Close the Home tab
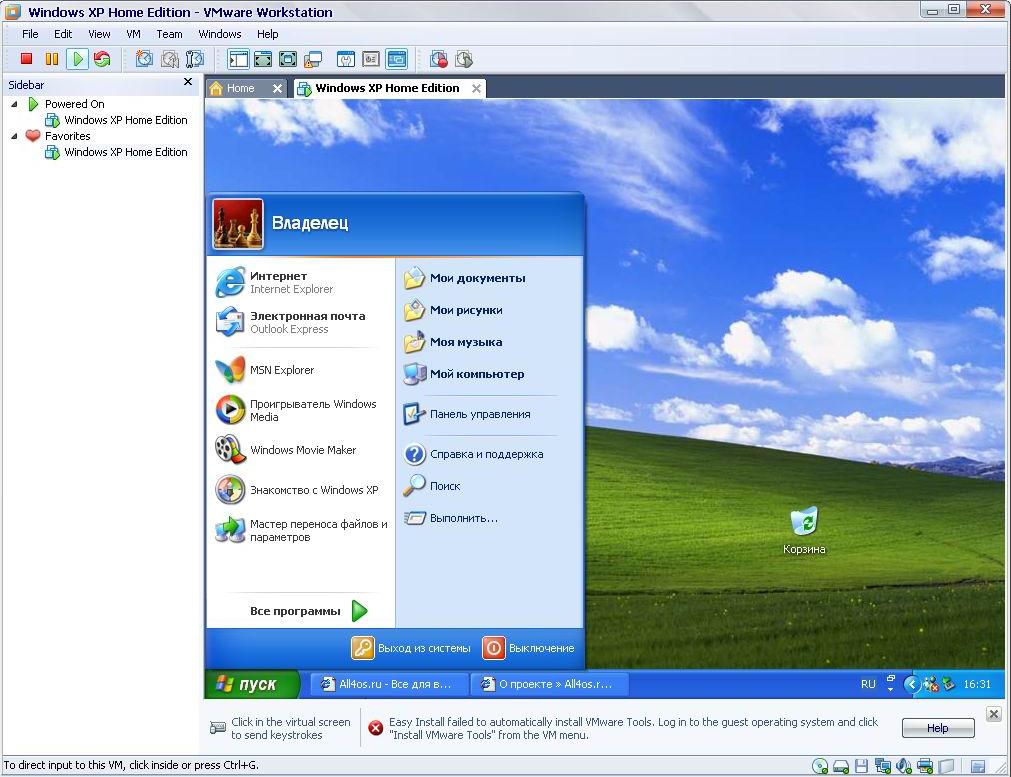 pos(277,88)
